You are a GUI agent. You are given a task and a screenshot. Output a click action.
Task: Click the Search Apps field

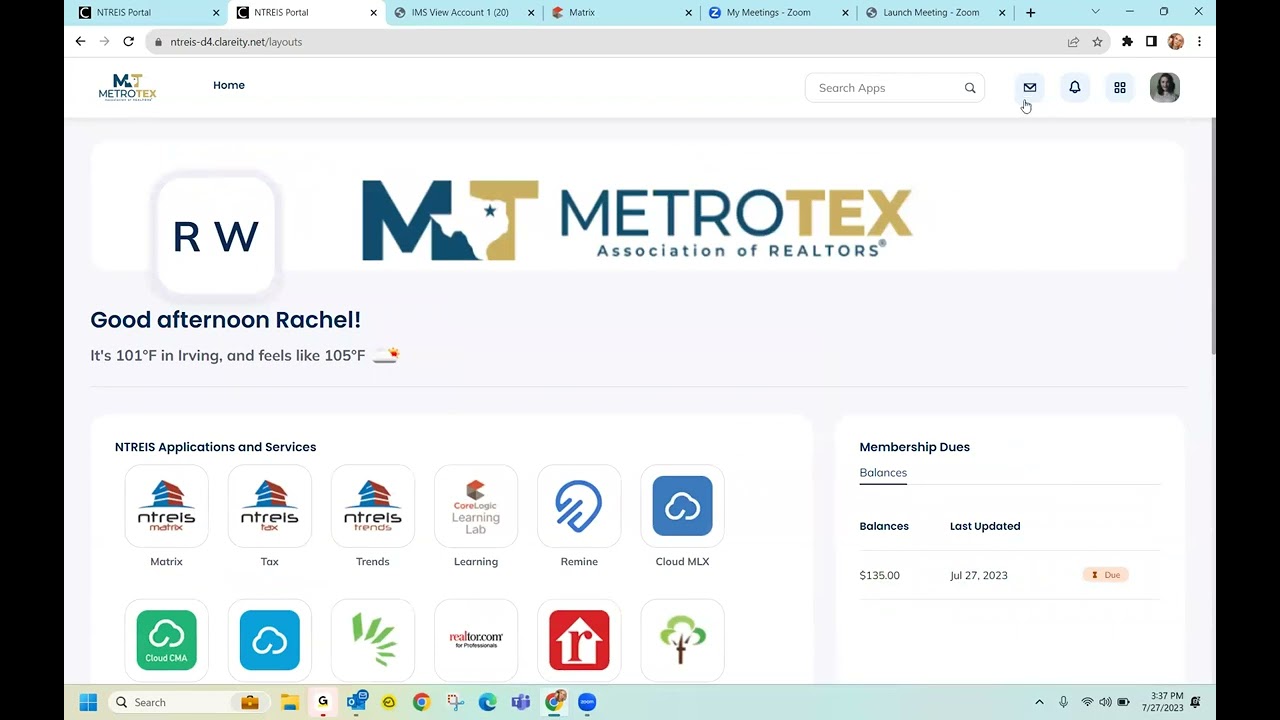coord(895,88)
